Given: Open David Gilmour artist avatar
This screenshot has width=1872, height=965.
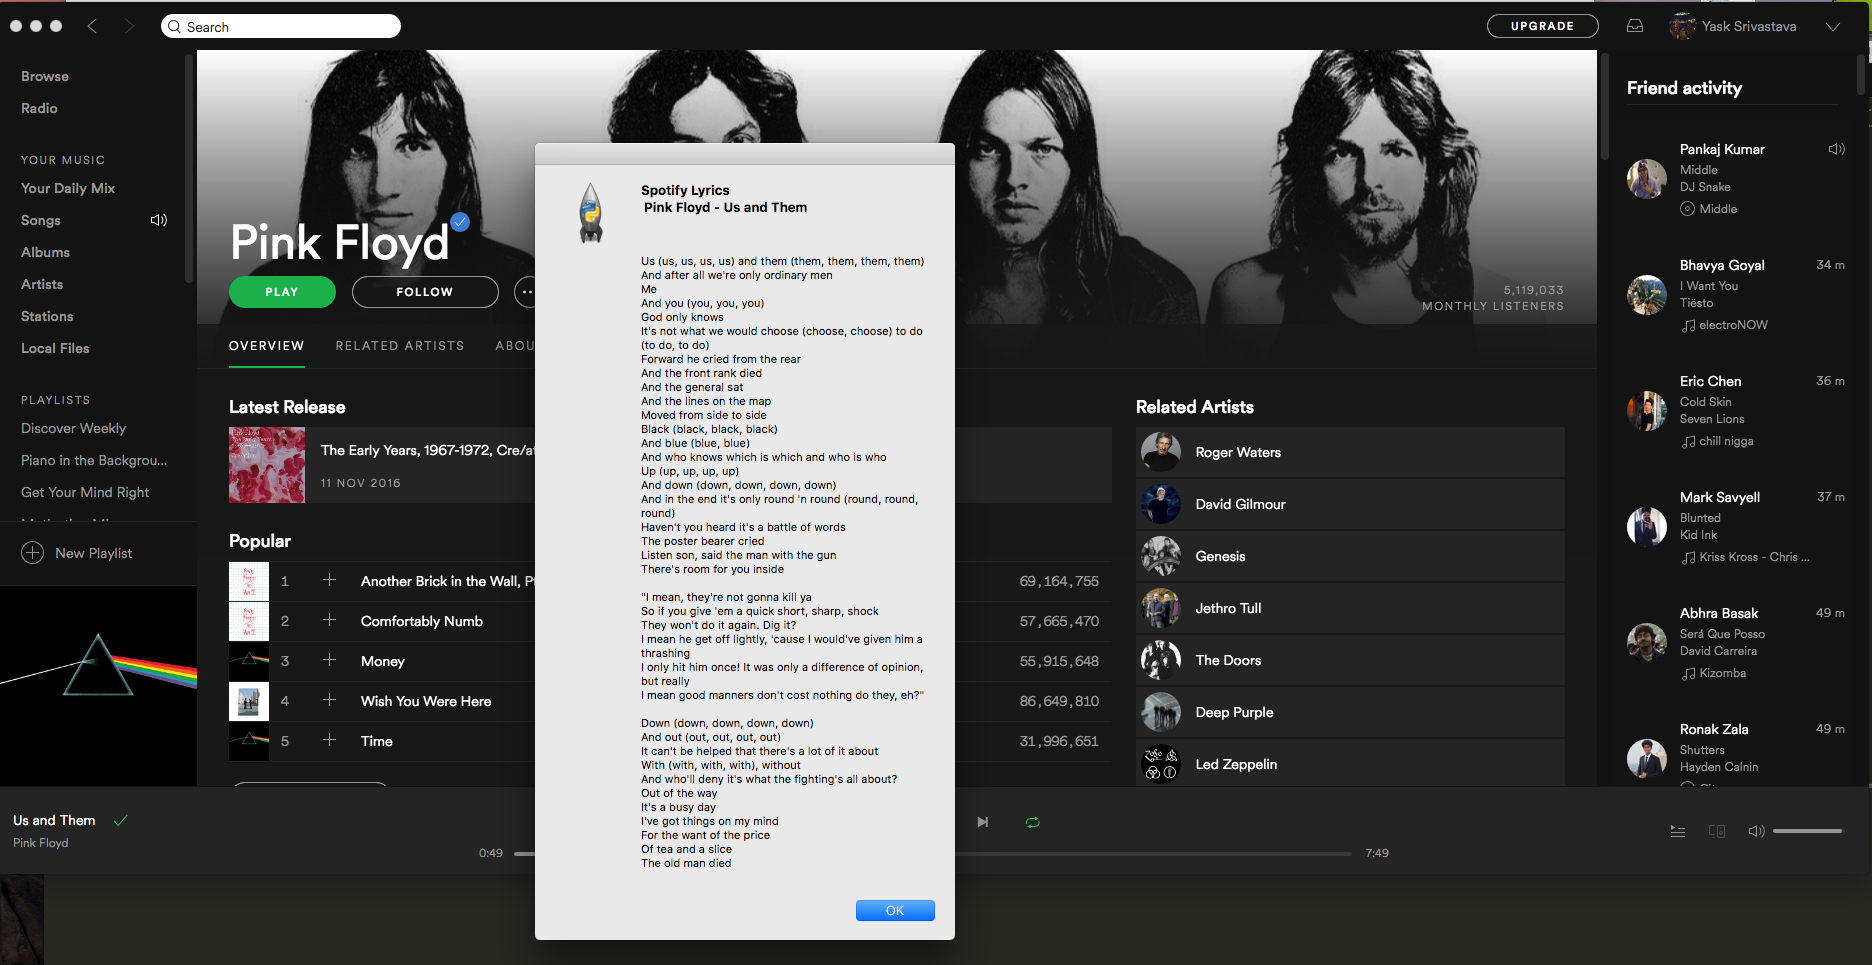Looking at the screenshot, I should click(x=1161, y=504).
